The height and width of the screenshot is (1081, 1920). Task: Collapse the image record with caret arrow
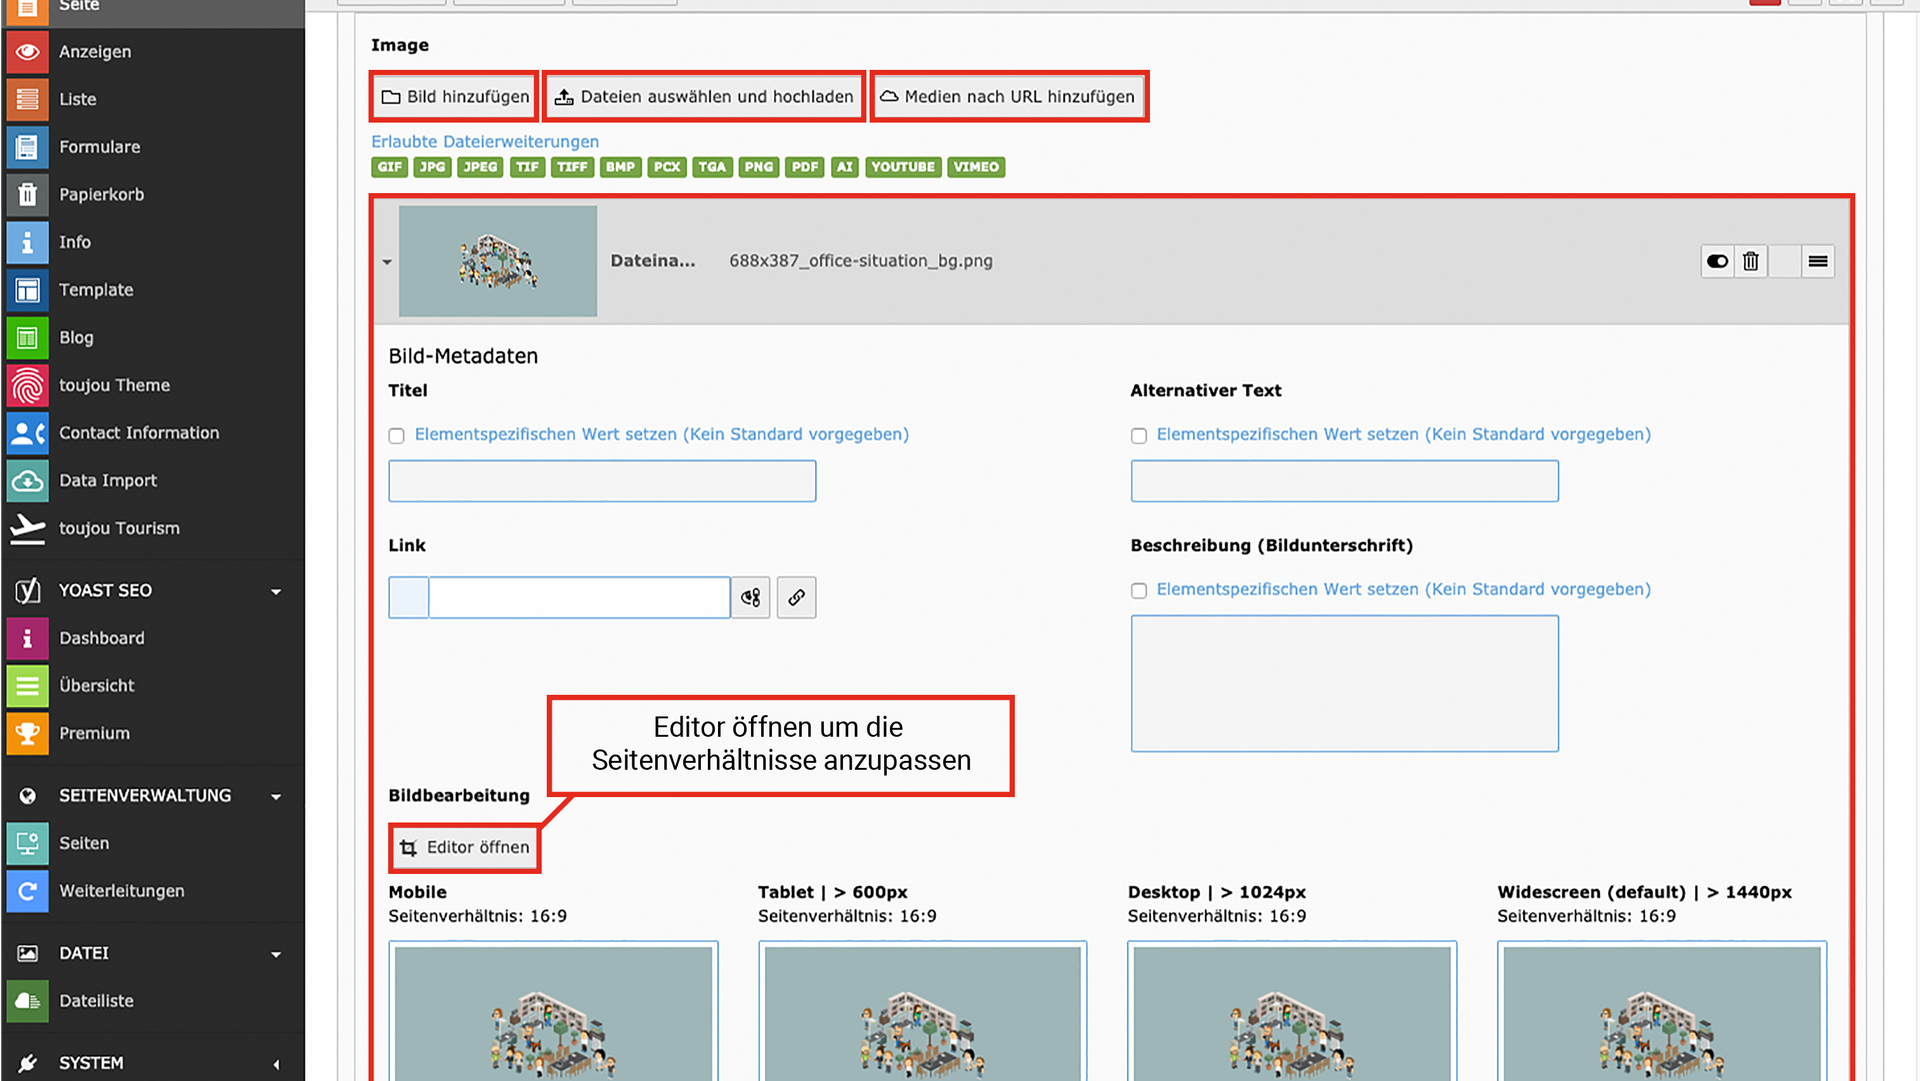click(387, 262)
